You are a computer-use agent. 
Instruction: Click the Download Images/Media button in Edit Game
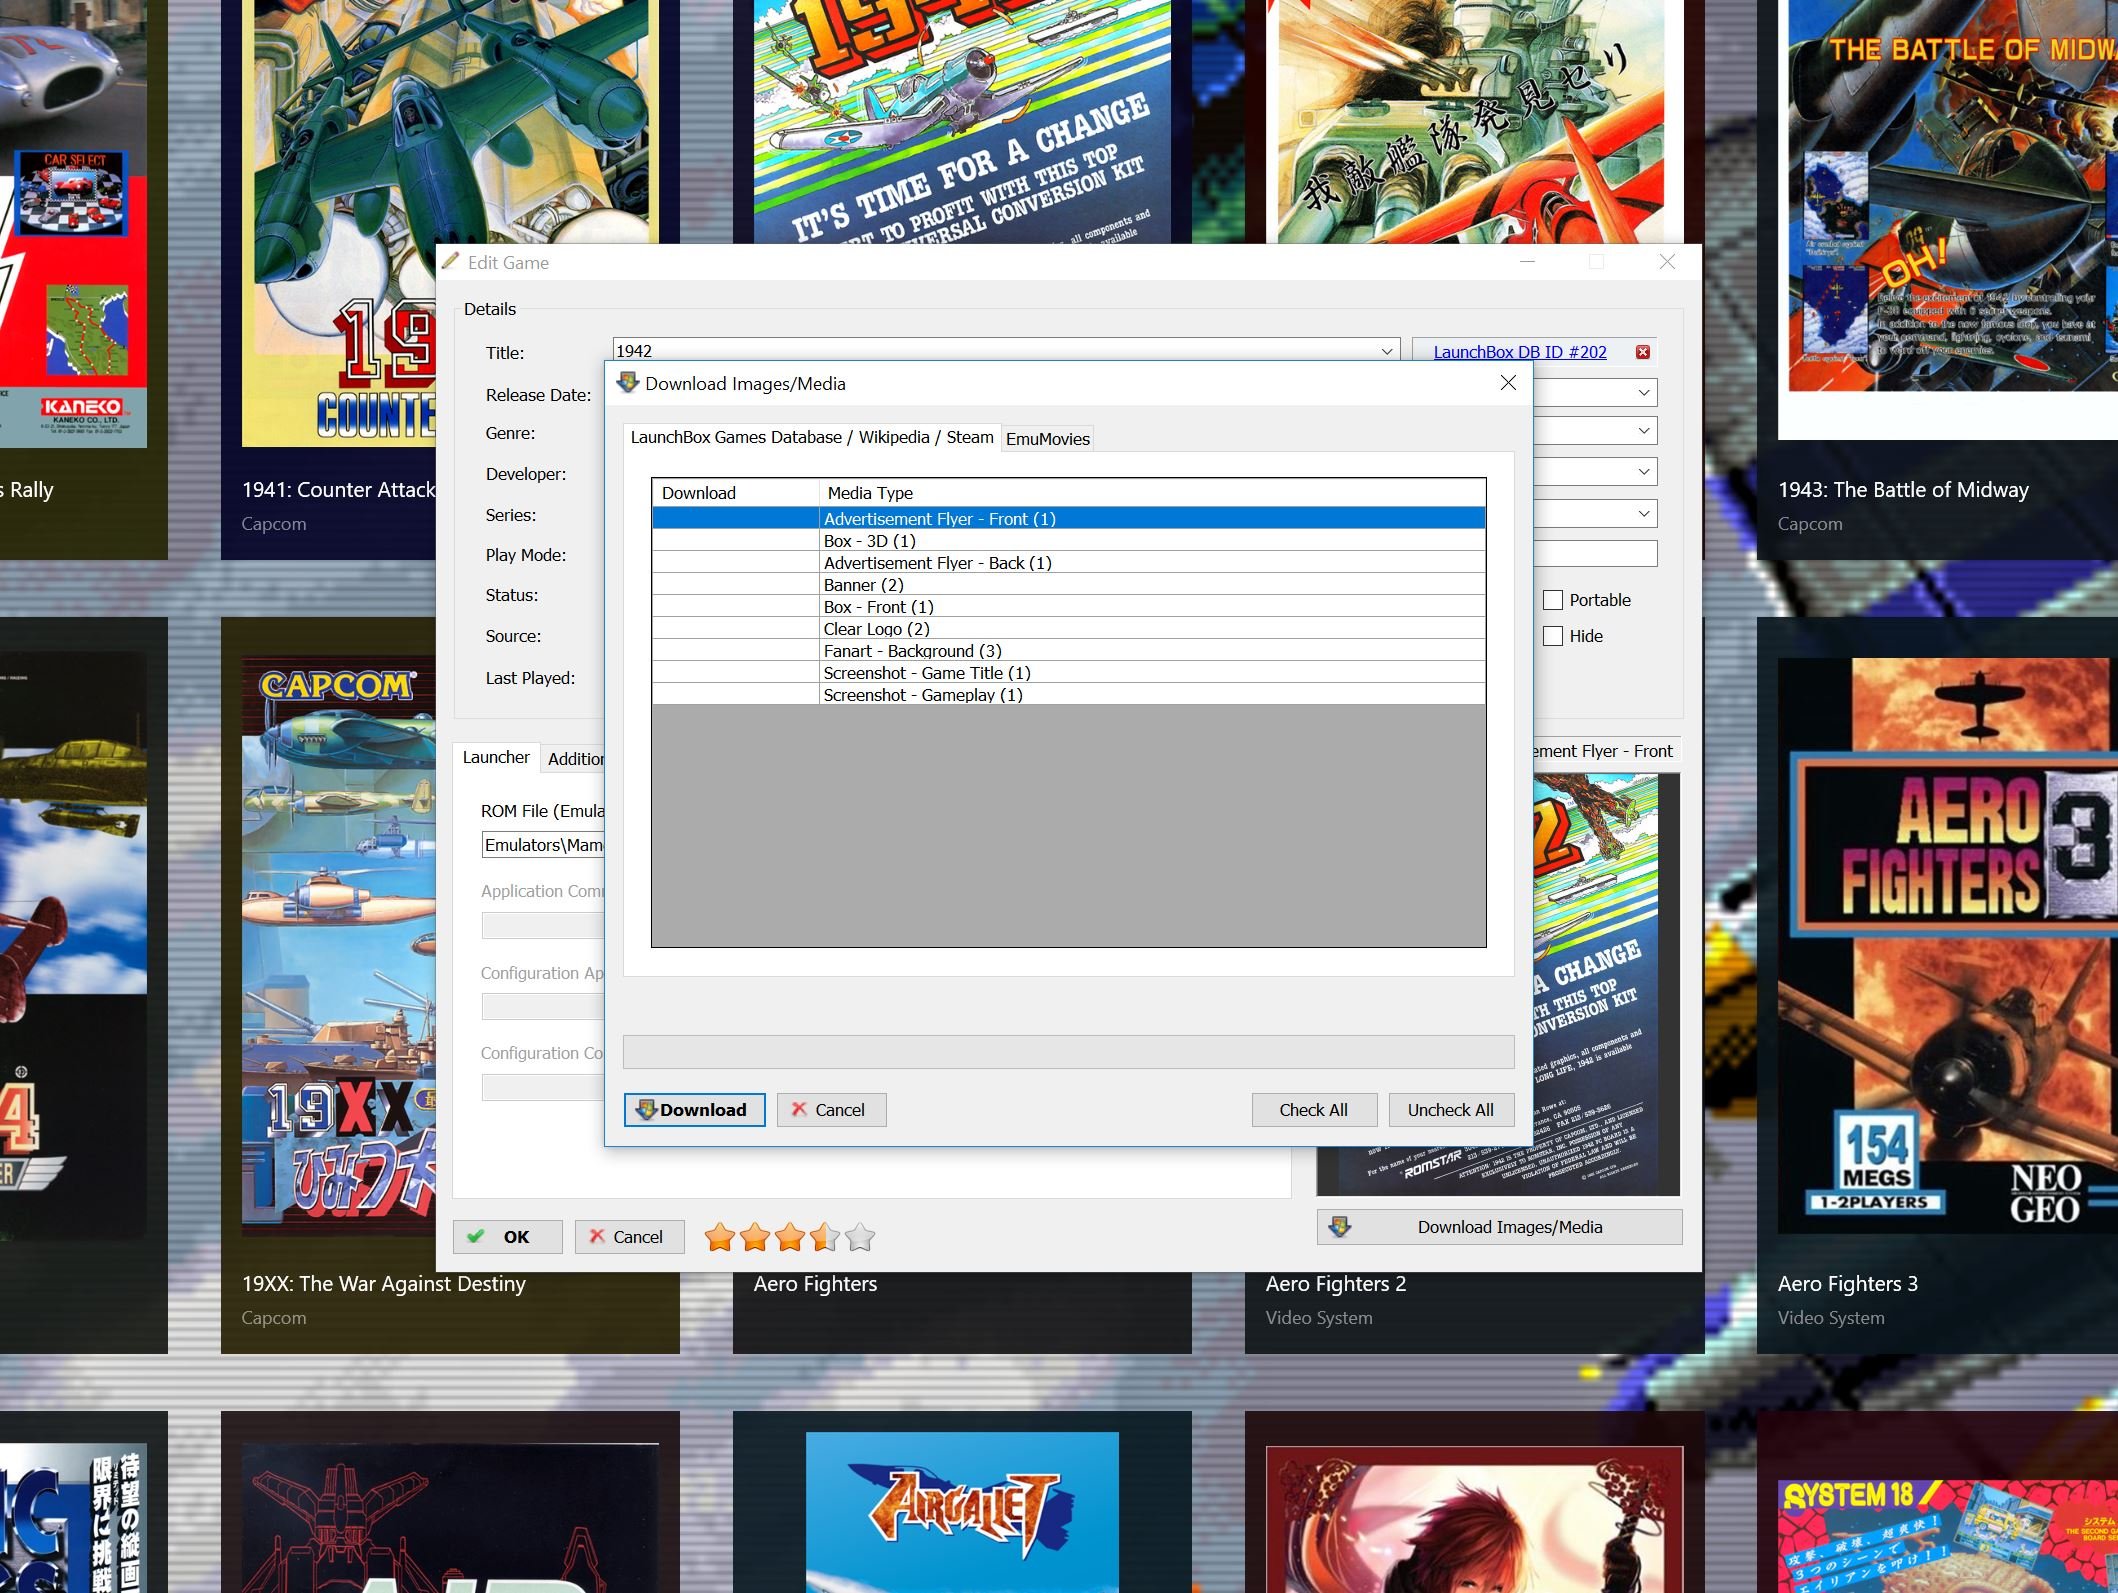click(1499, 1227)
